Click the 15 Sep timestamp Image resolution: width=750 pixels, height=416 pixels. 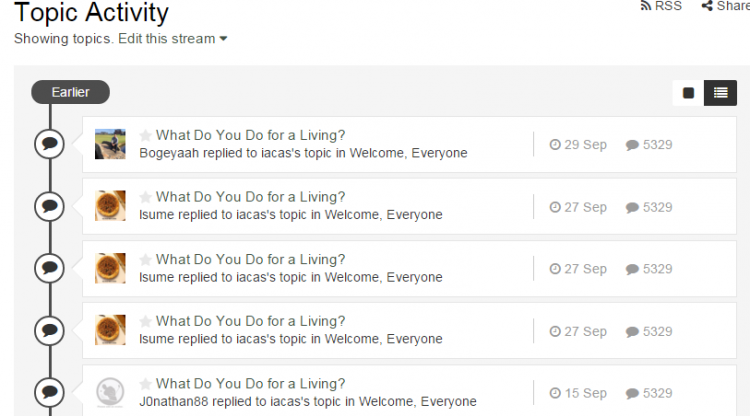(x=578, y=393)
